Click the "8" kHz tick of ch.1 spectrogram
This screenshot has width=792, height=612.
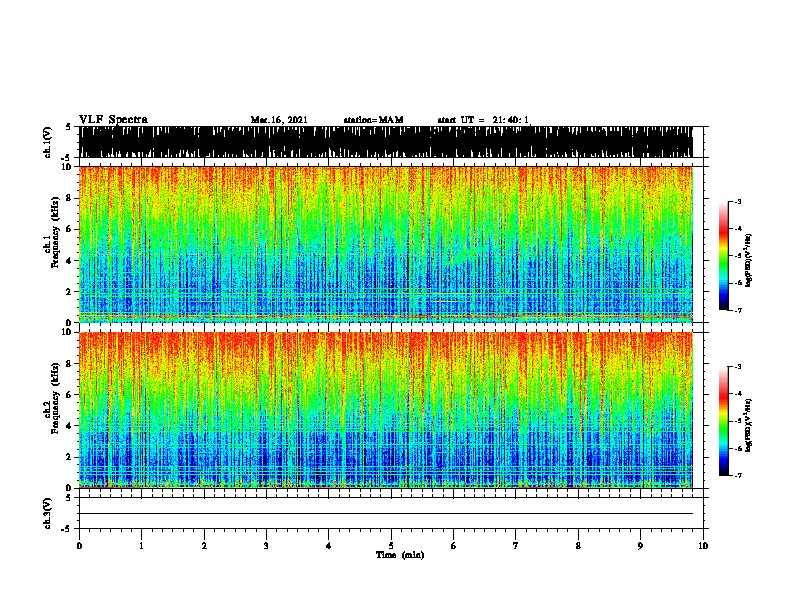tap(69, 198)
